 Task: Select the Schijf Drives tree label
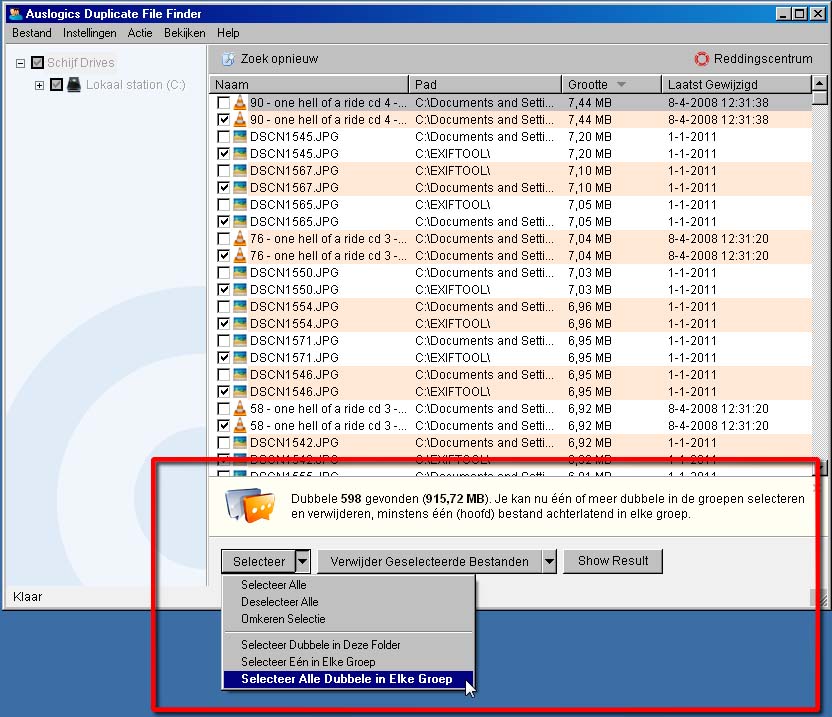click(x=81, y=63)
